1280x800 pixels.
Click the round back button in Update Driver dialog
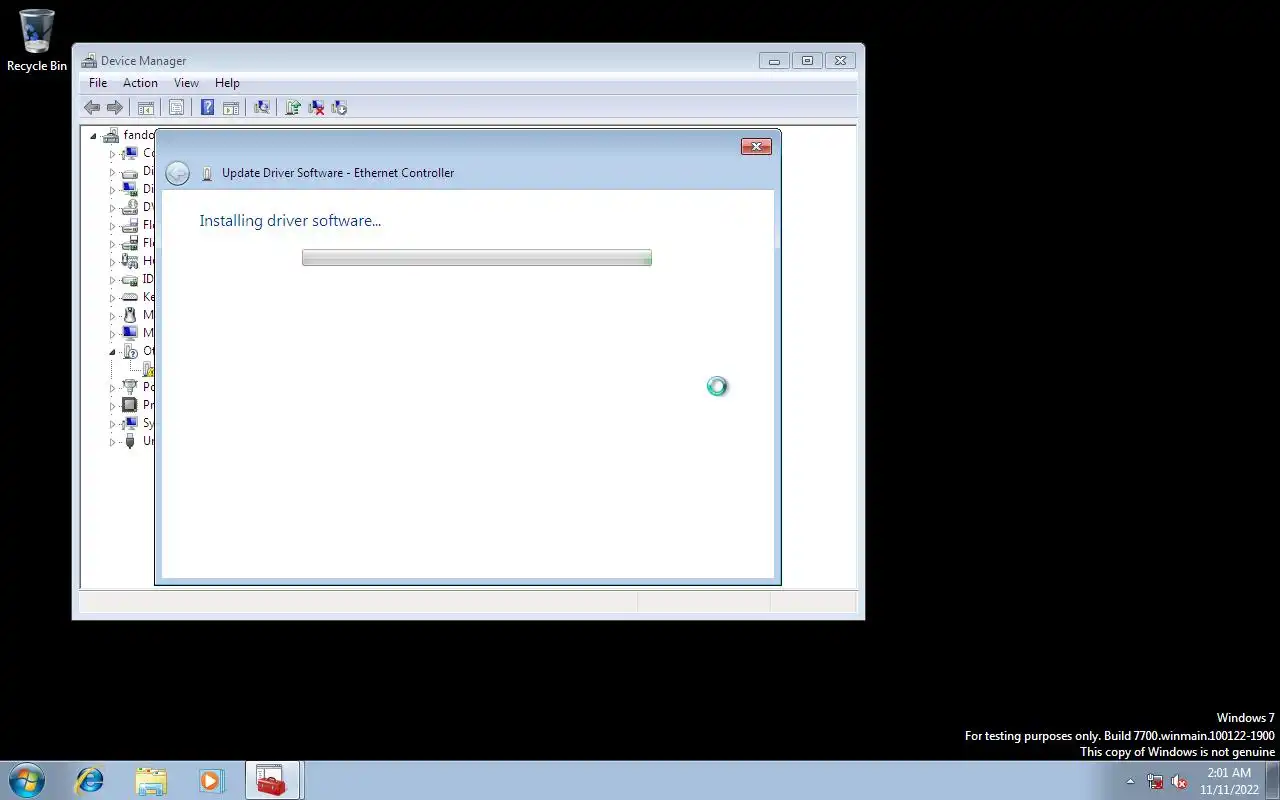(177, 173)
